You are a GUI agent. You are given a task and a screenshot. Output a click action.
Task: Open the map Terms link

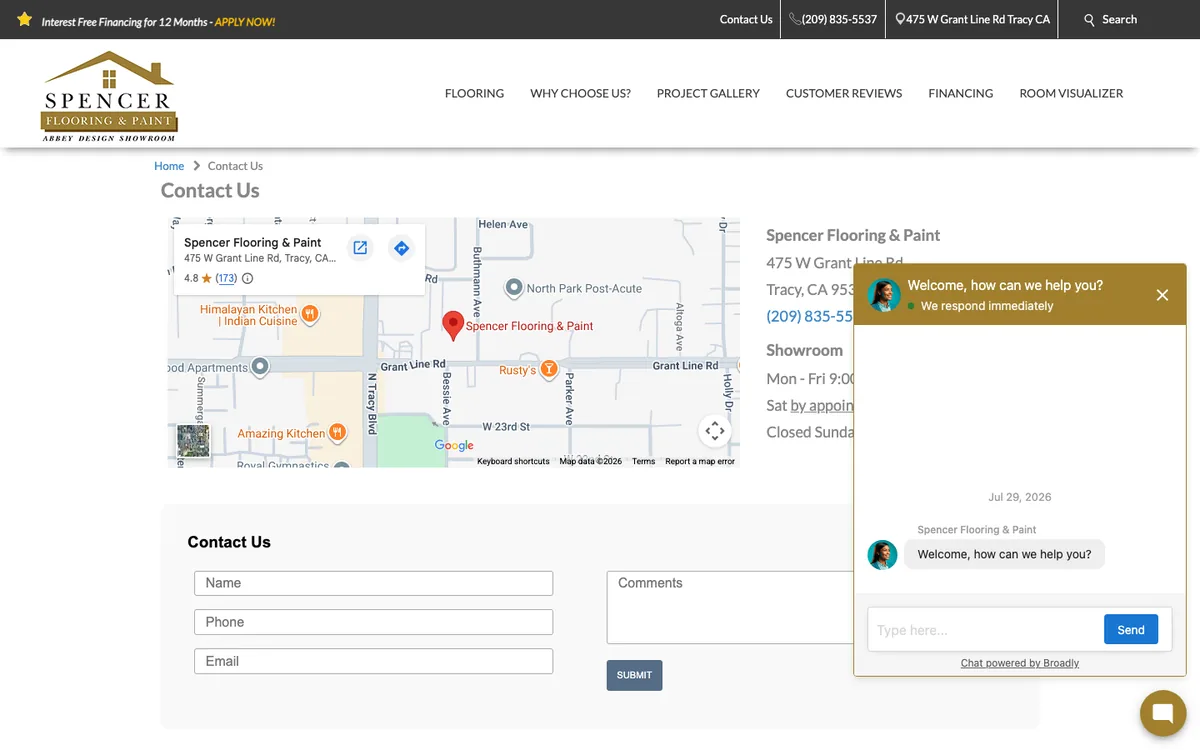(643, 461)
